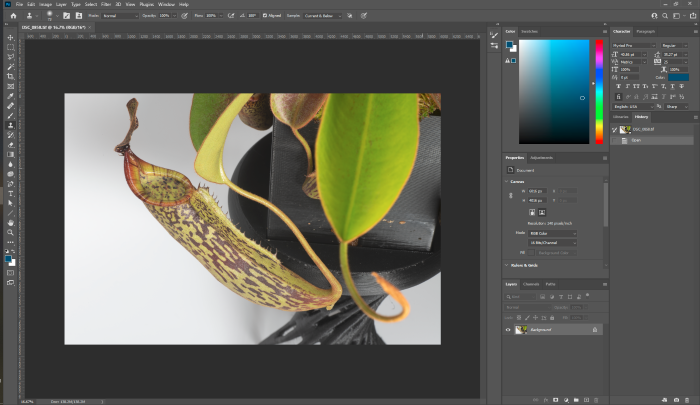
Task: Select the Move tool
Action: (10, 38)
